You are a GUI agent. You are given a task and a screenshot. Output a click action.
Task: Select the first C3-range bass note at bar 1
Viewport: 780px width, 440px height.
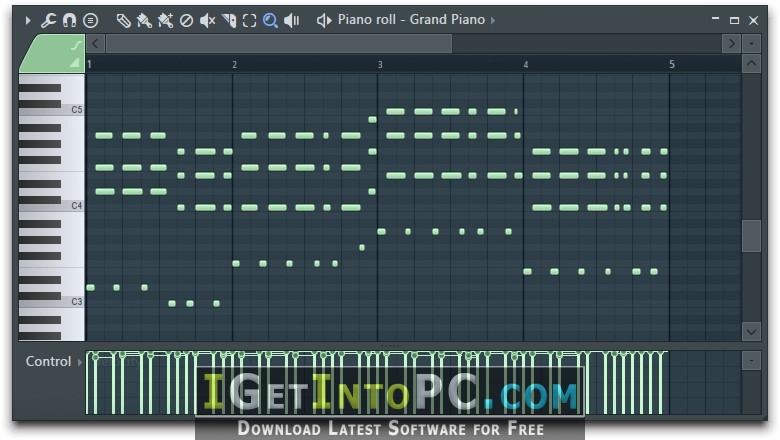(x=91, y=287)
